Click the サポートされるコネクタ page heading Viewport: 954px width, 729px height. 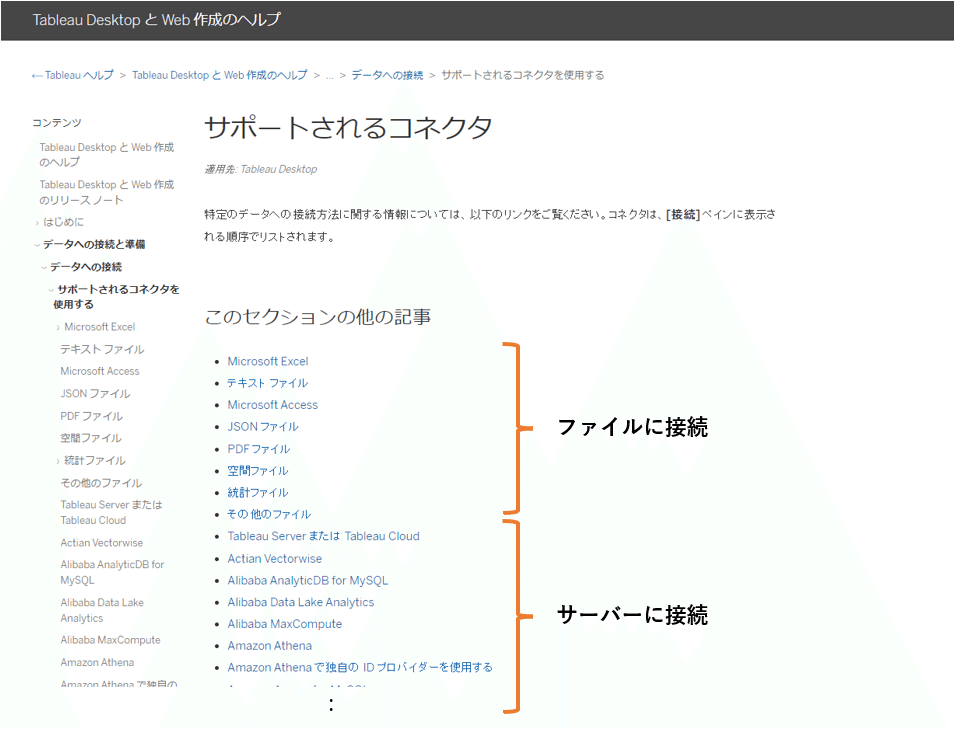click(348, 128)
